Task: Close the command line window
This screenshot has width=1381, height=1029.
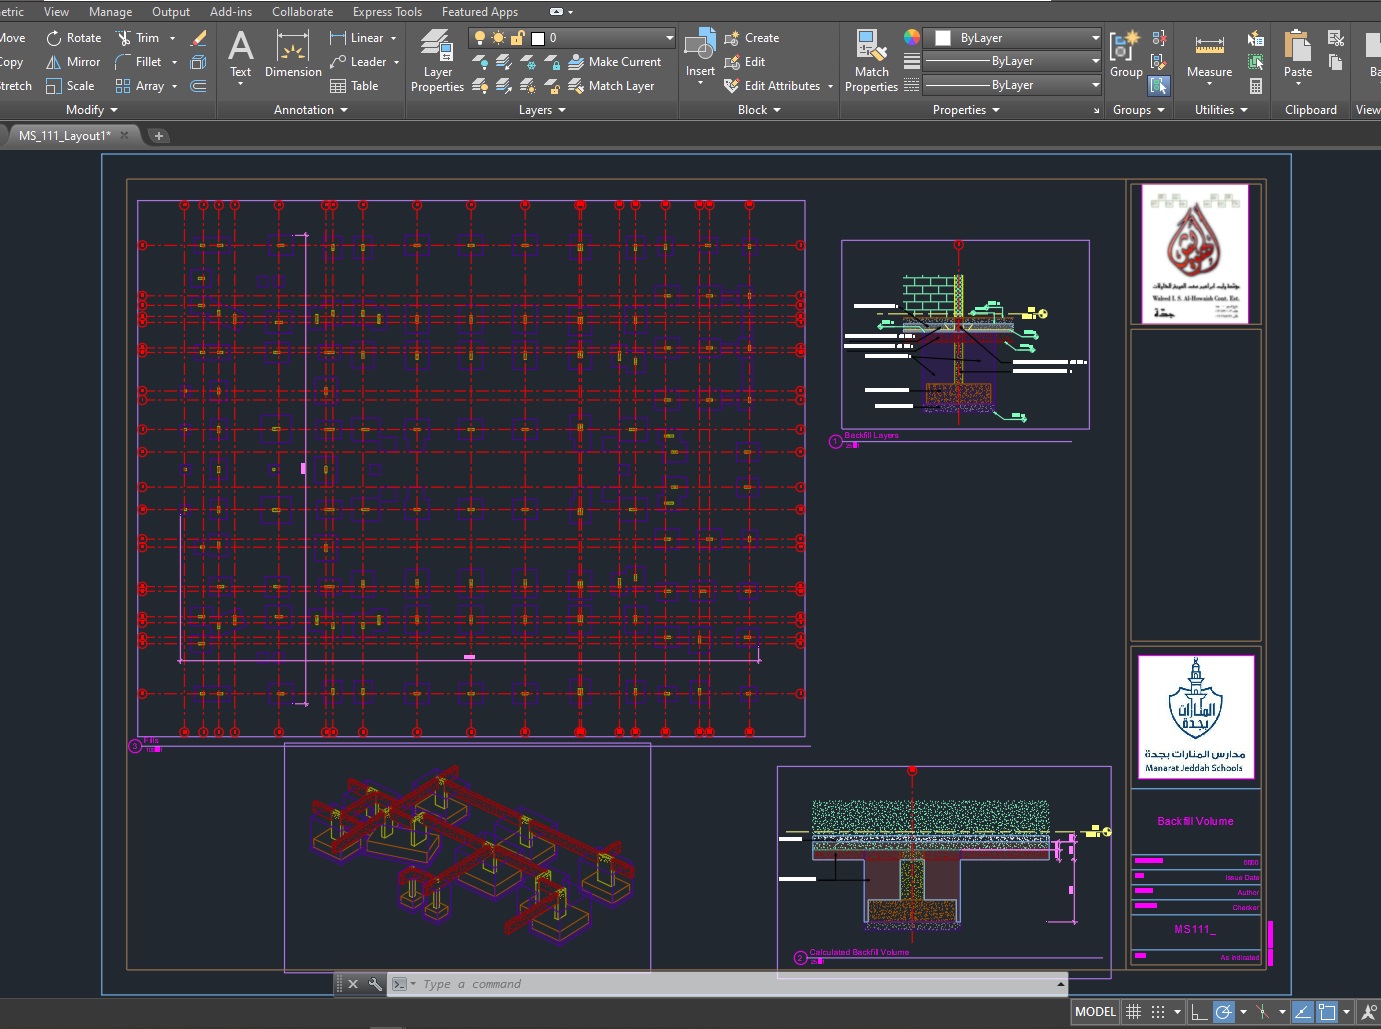Action: (353, 984)
